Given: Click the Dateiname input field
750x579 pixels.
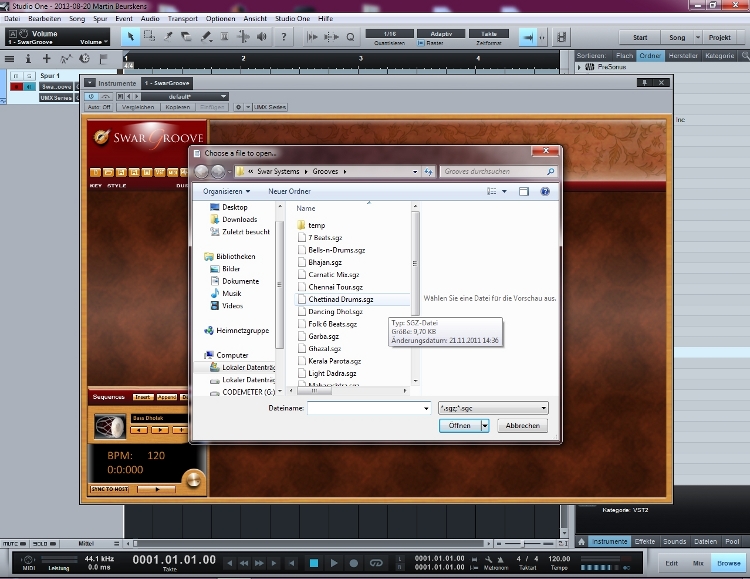Looking at the screenshot, I should (365, 408).
